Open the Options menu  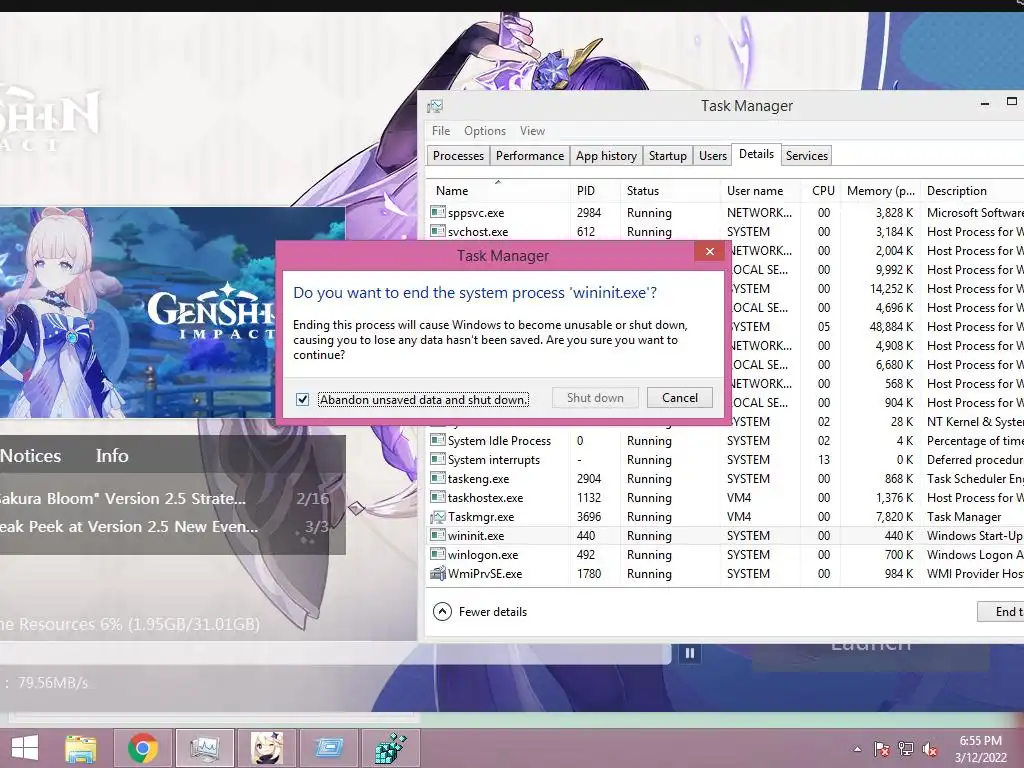485,131
